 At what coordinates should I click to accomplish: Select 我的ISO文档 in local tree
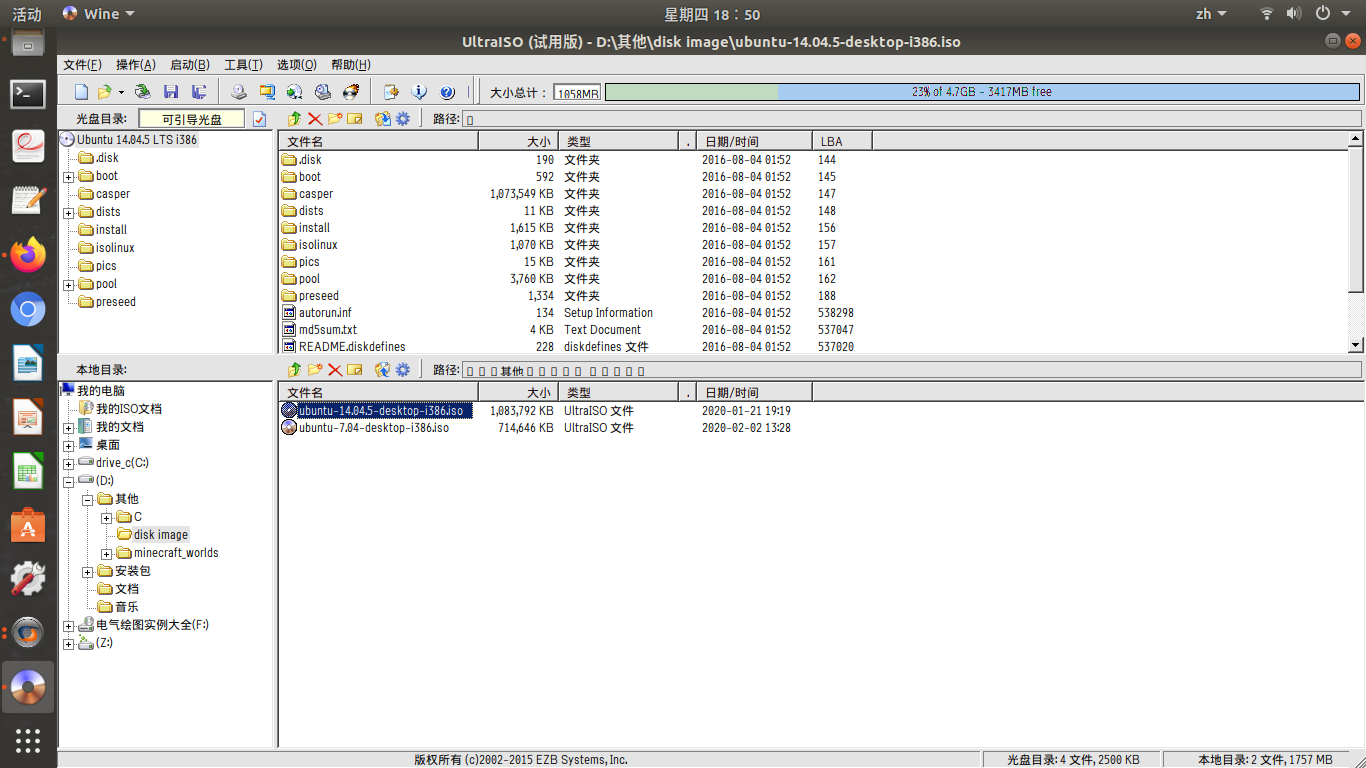[129, 409]
